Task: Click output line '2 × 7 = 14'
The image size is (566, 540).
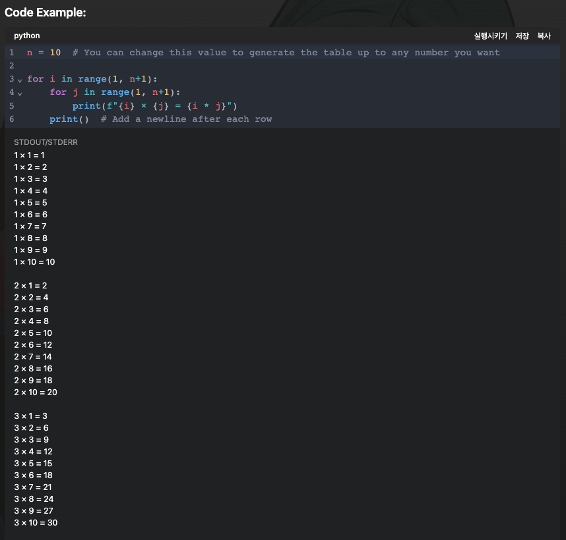Action: (32, 357)
